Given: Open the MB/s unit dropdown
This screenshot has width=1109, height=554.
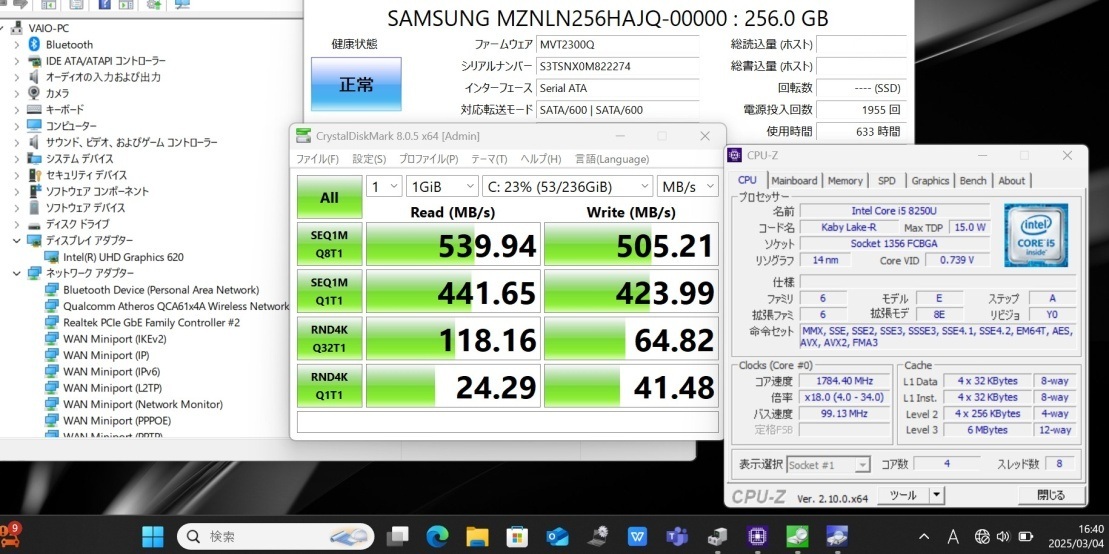Looking at the screenshot, I should click(687, 187).
